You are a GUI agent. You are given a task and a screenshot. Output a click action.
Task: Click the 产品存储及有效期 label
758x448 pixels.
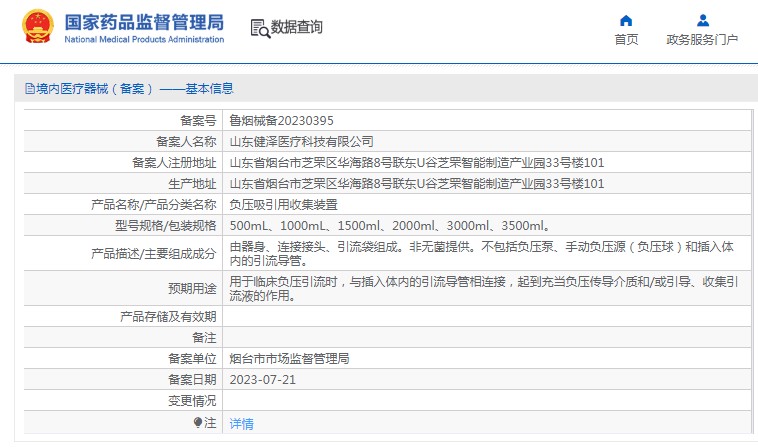(x=168, y=317)
